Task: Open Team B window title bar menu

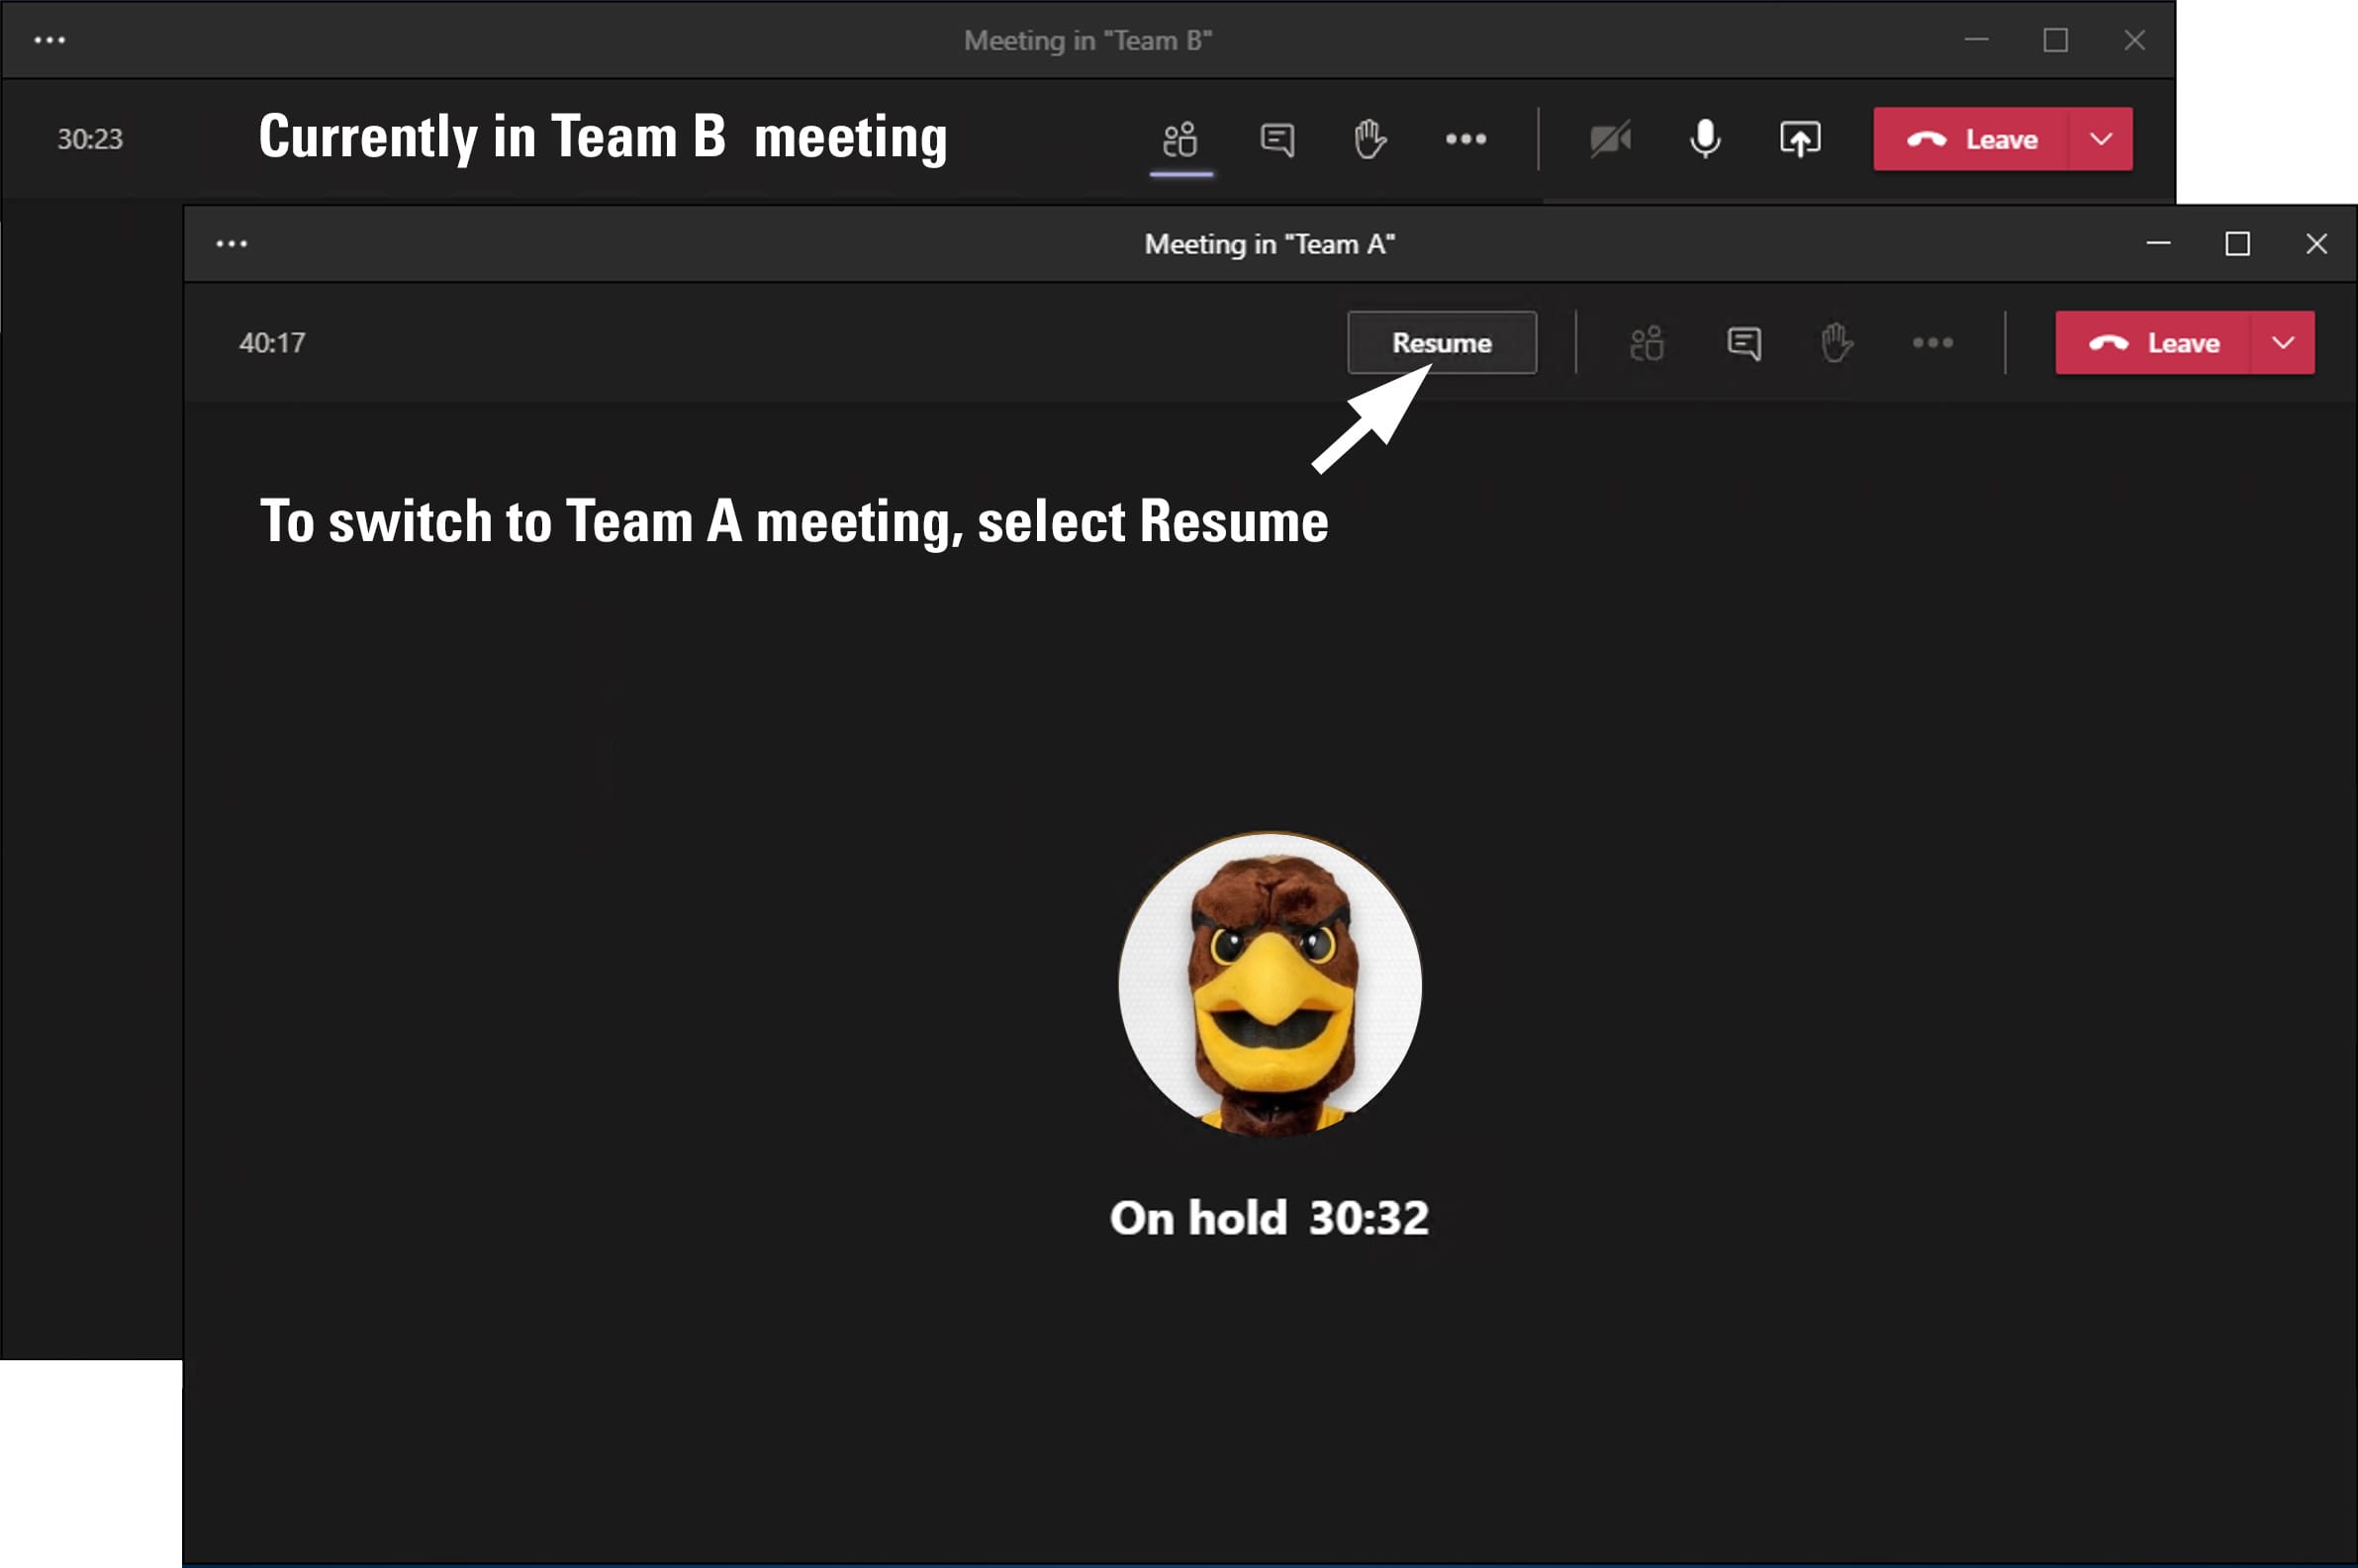Action: tap(49, 40)
